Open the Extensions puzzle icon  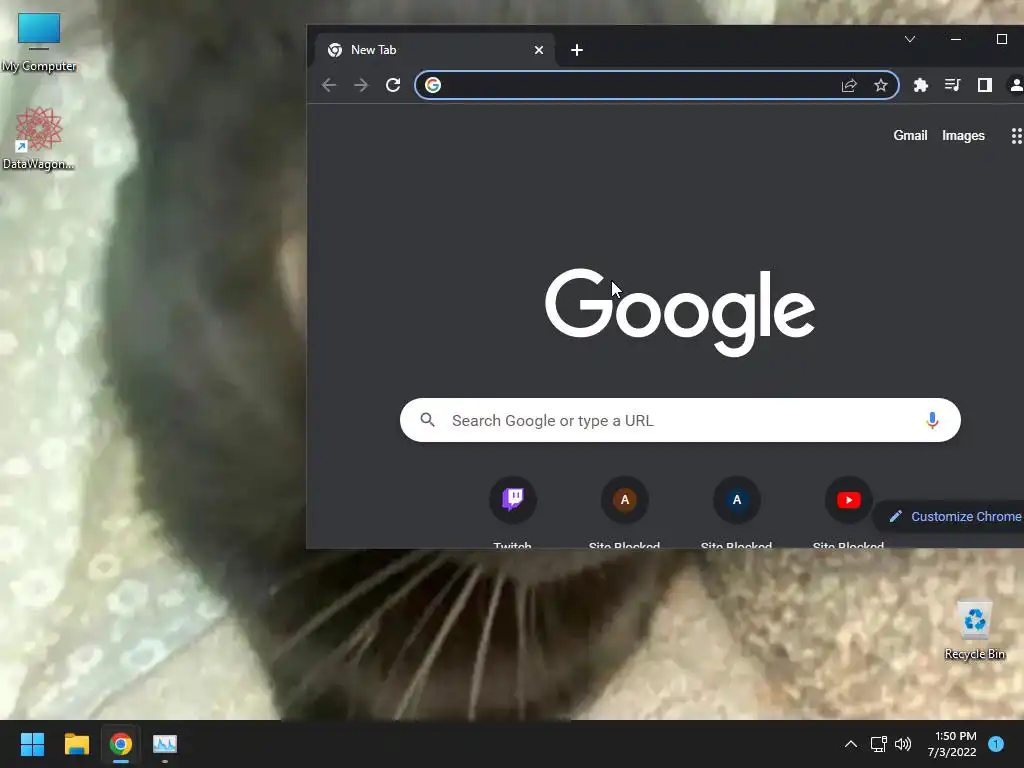(921, 85)
